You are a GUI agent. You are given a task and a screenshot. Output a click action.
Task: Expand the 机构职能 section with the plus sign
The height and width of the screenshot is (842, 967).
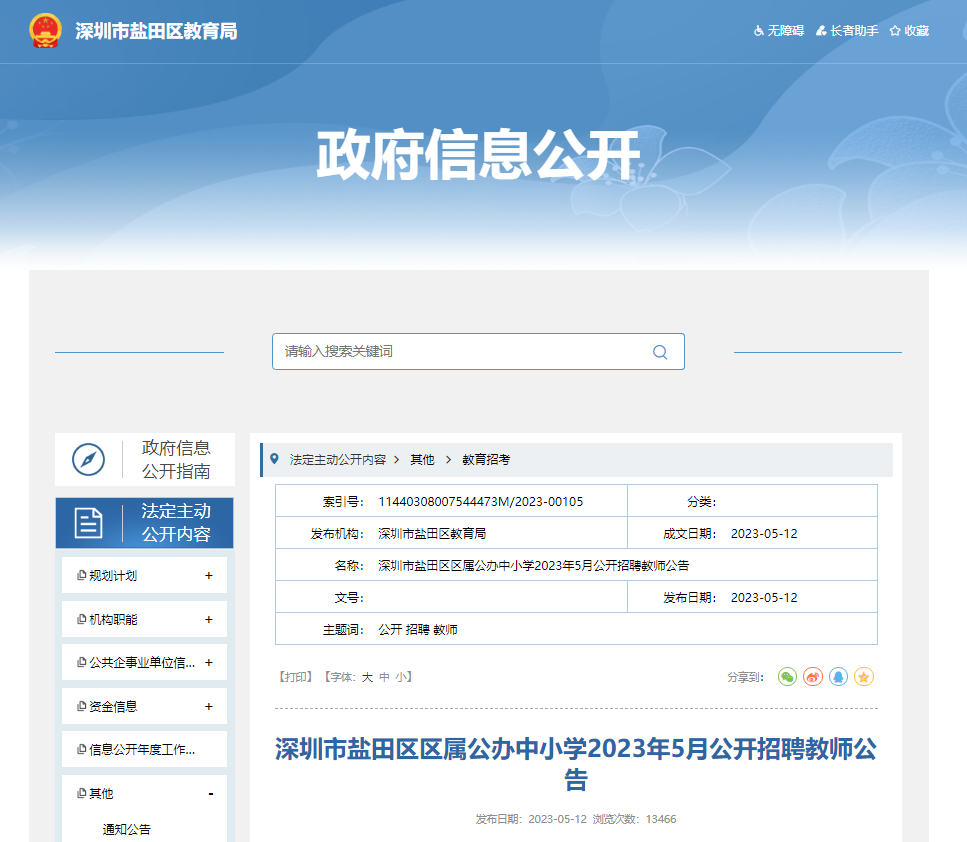(208, 619)
